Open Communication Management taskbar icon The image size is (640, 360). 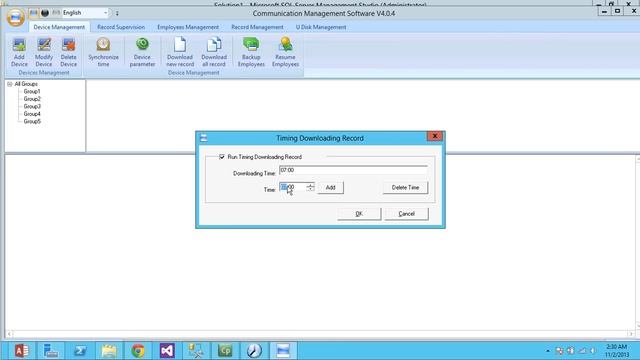pos(283,351)
